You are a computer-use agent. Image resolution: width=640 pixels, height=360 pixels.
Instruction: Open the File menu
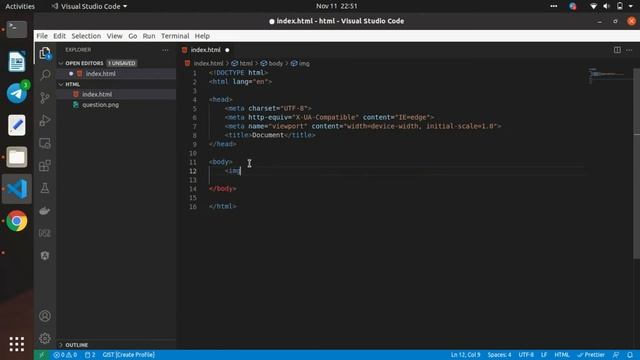coord(42,36)
